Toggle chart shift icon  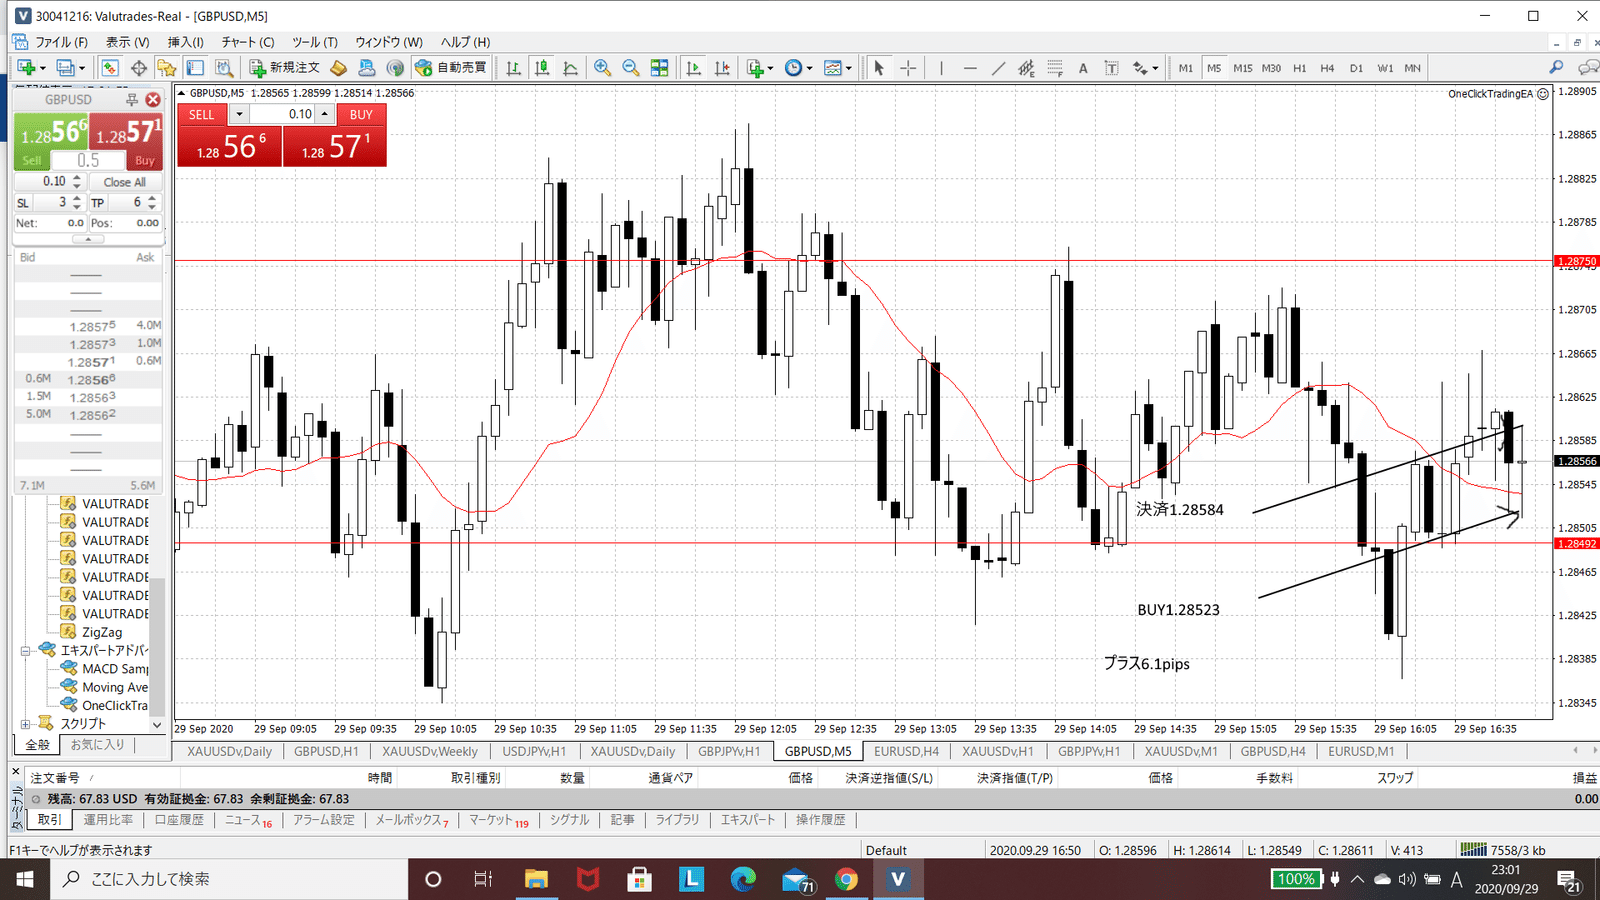pos(722,68)
